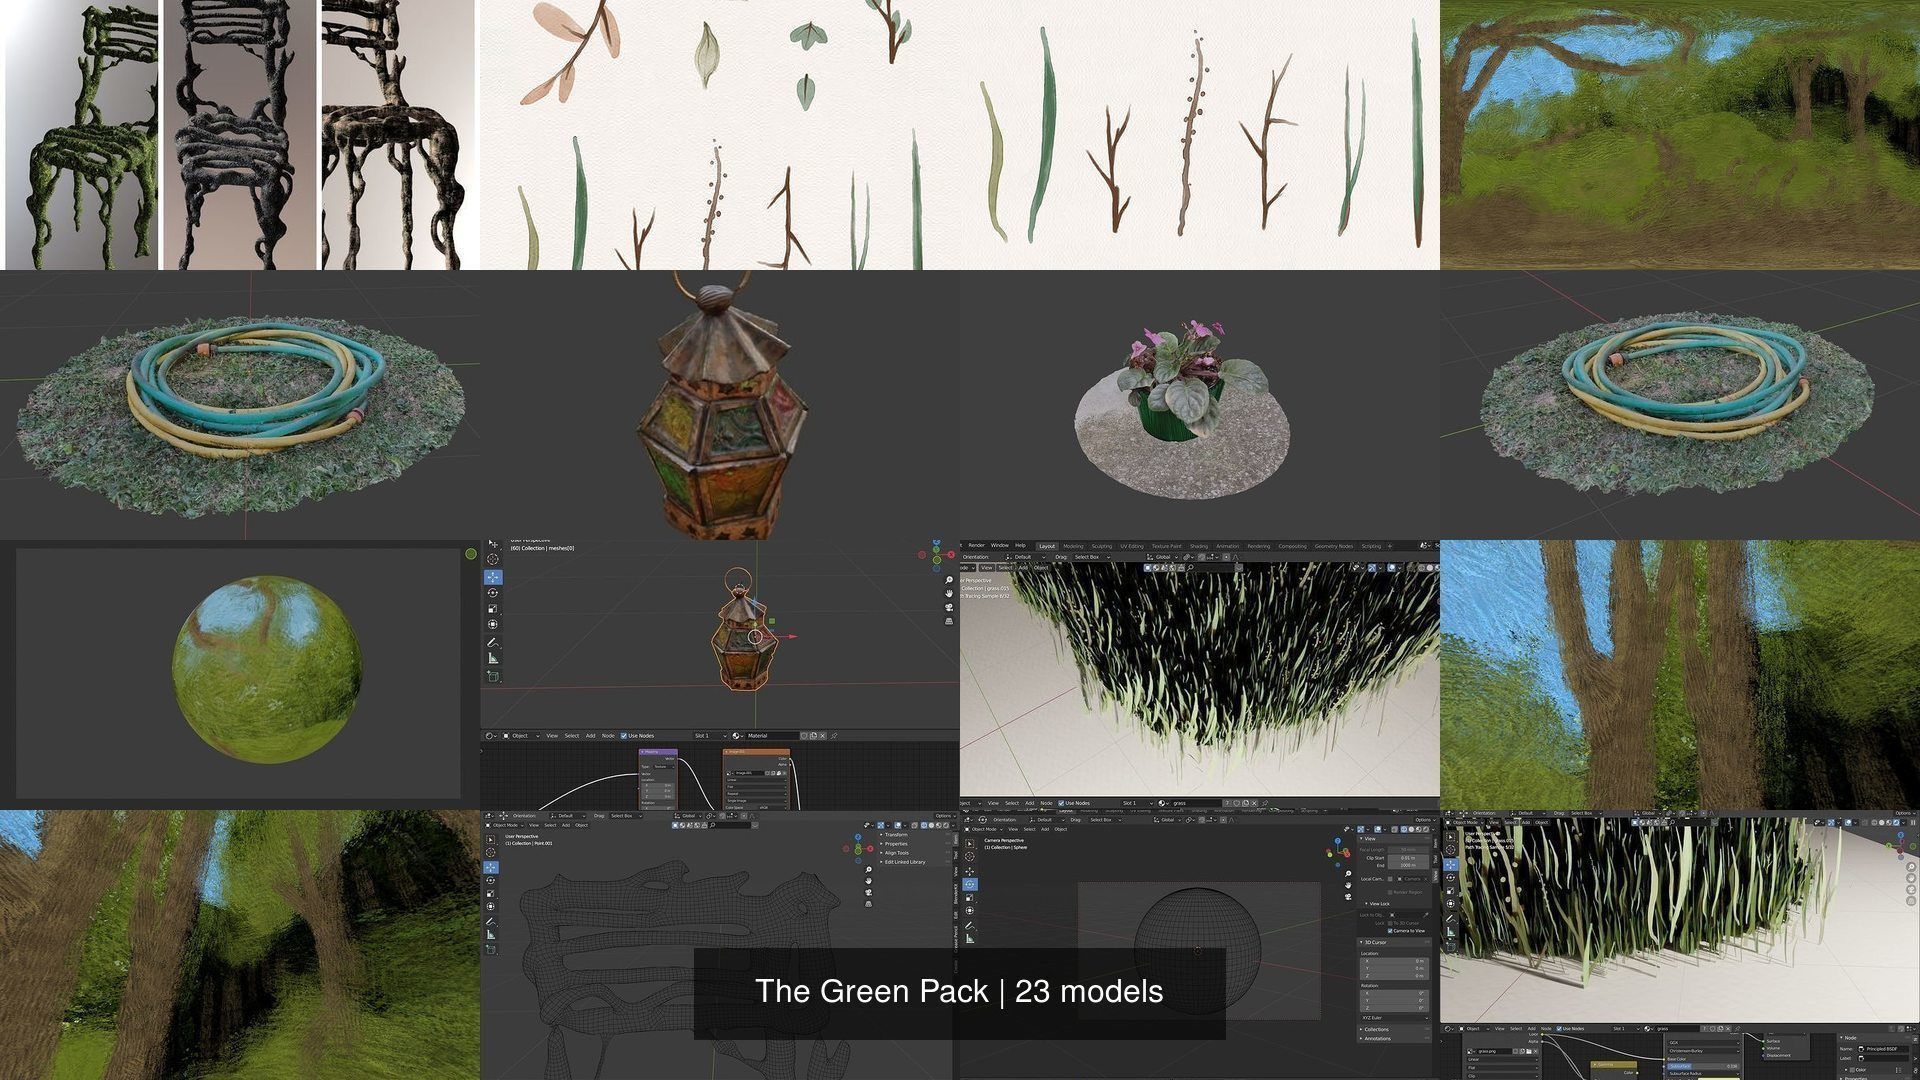Select Transform tool in wireframe chair viewport
Image resolution: width=1920 pixels, height=1080 pixels.
click(490, 906)
